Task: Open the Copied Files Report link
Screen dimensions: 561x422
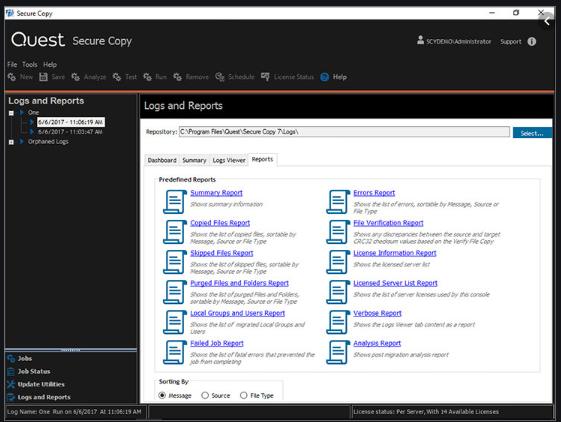Action: (220, 223)
